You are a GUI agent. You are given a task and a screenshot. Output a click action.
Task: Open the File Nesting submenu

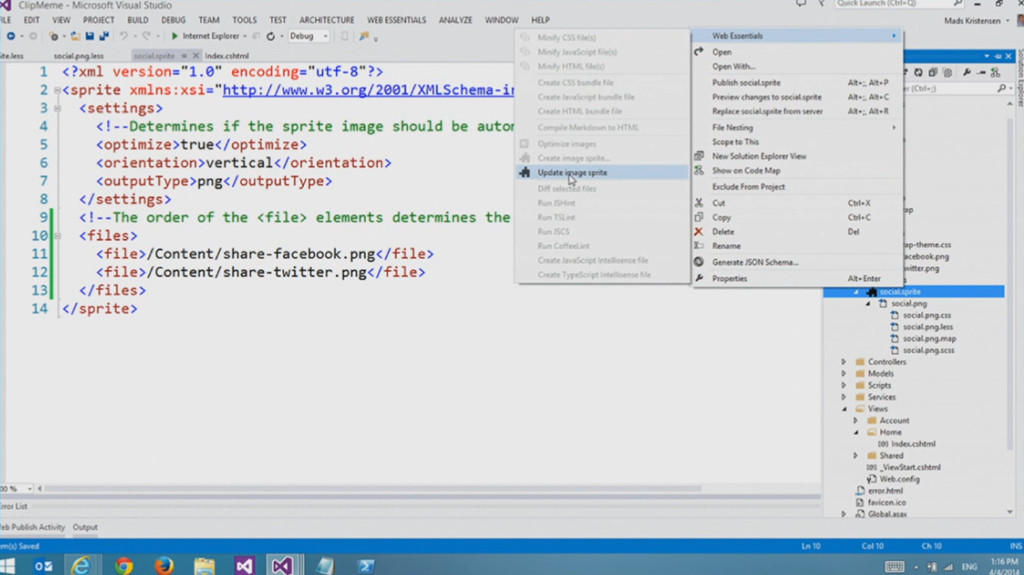797,127
